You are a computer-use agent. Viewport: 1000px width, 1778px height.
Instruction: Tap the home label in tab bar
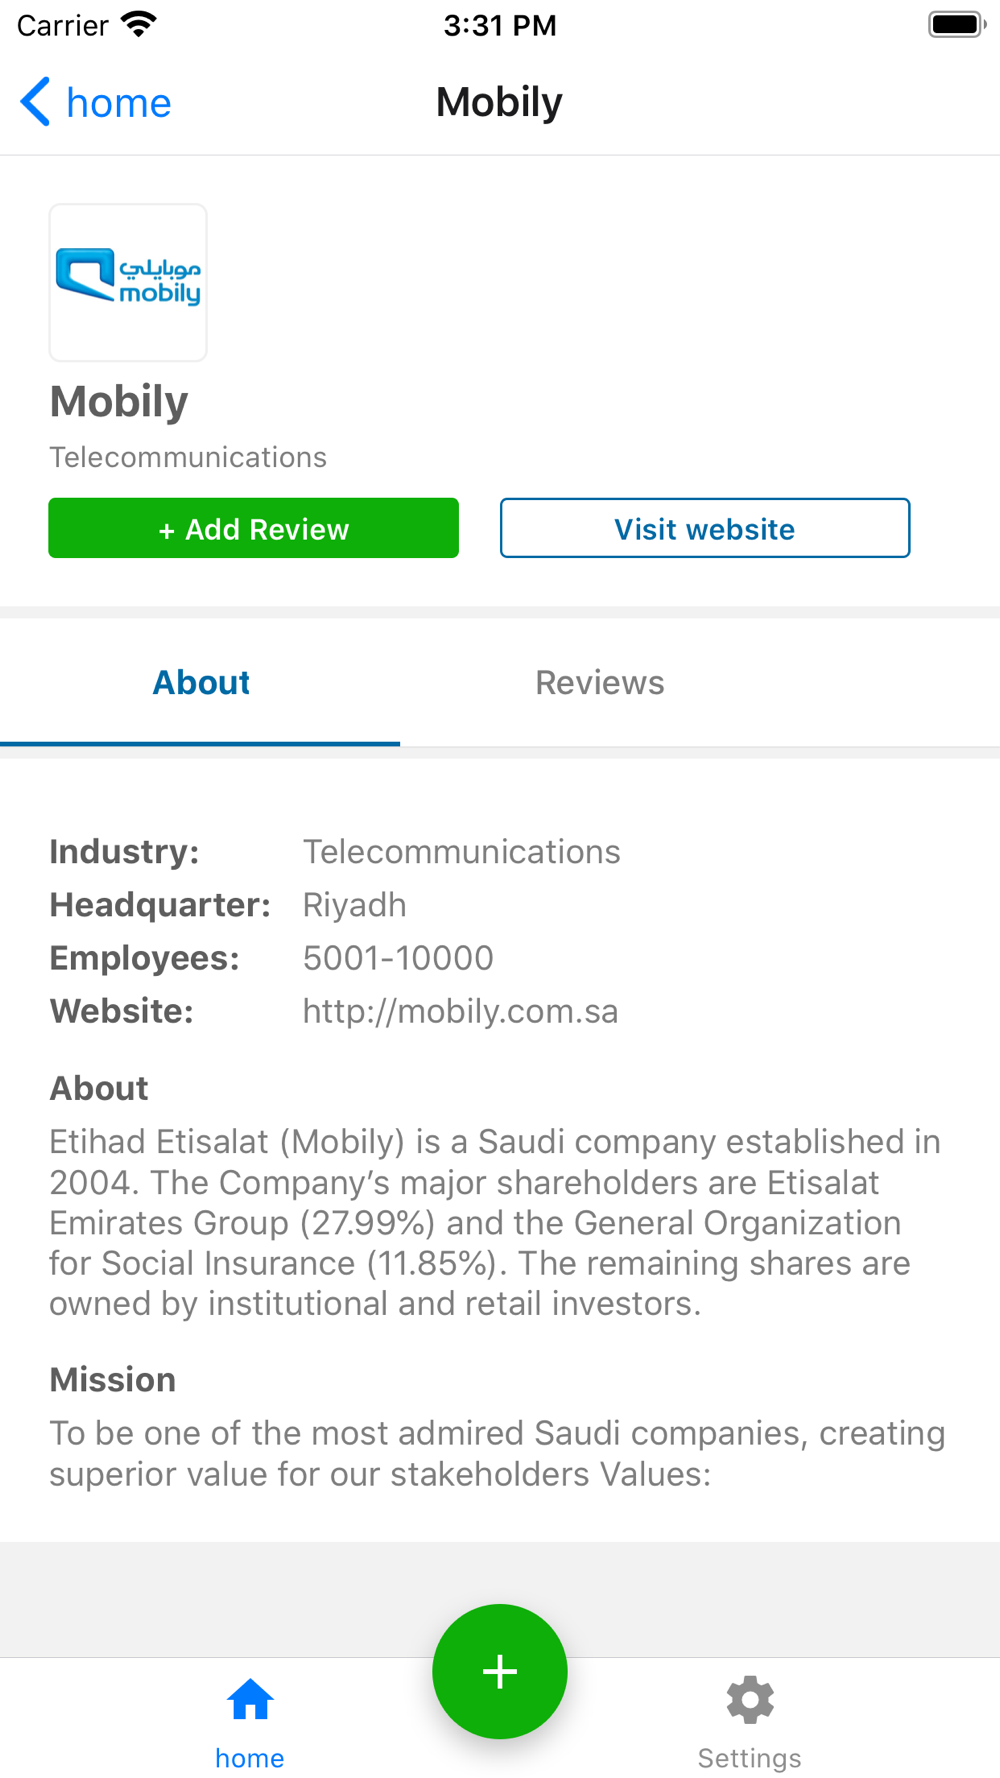(x=250, y=1758)
